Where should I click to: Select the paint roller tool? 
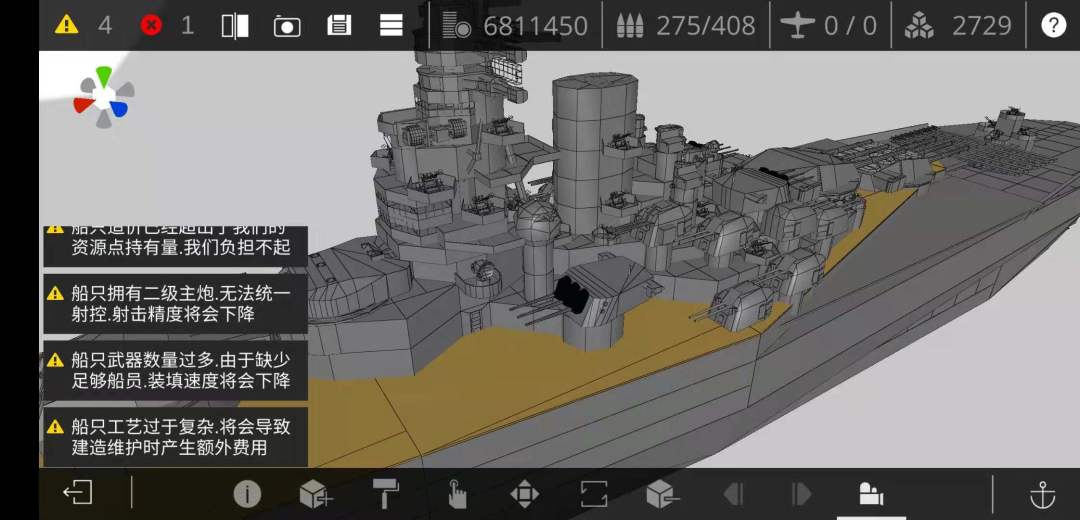(386, 494)
